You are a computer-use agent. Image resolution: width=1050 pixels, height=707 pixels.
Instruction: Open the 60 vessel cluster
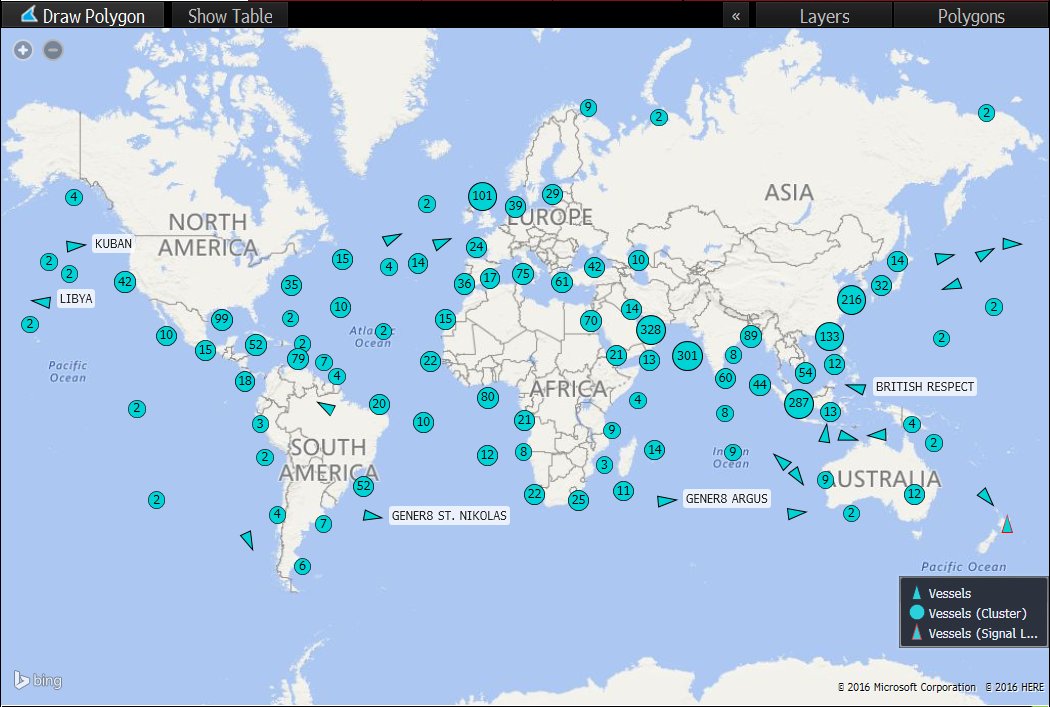click(725, 378)
